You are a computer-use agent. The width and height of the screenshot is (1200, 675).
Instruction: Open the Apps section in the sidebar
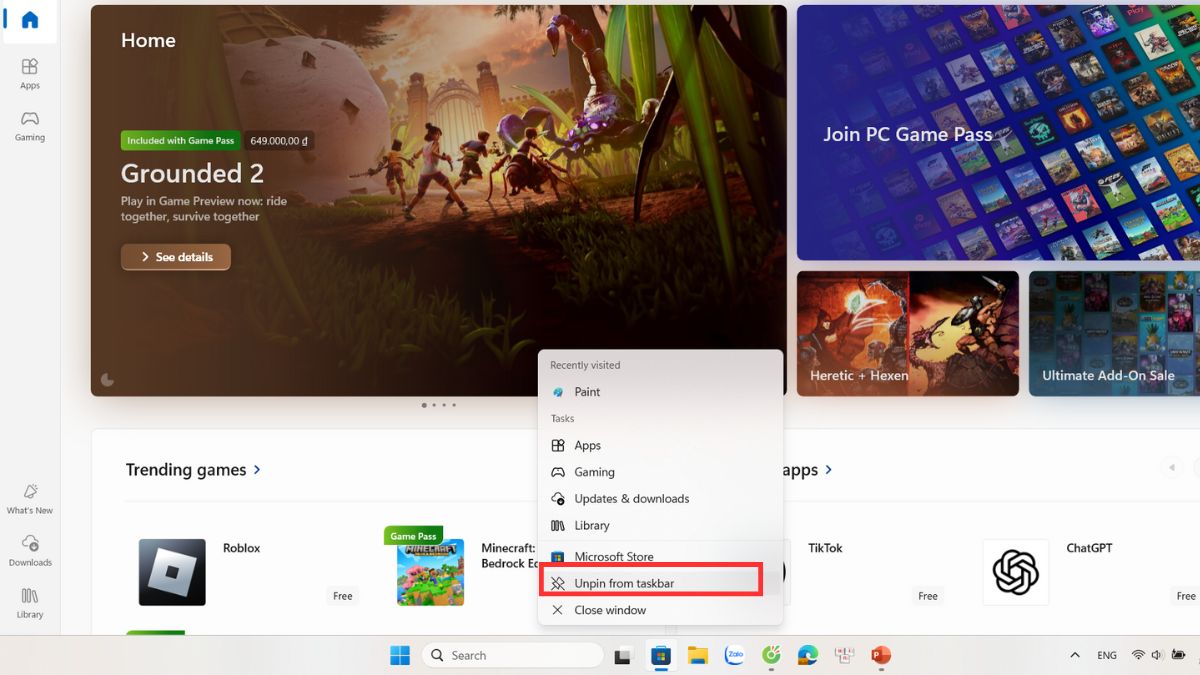point(30,73)
